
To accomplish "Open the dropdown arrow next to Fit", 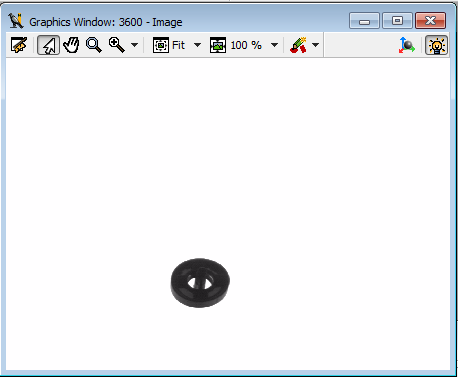I will (x=197, y=45).
